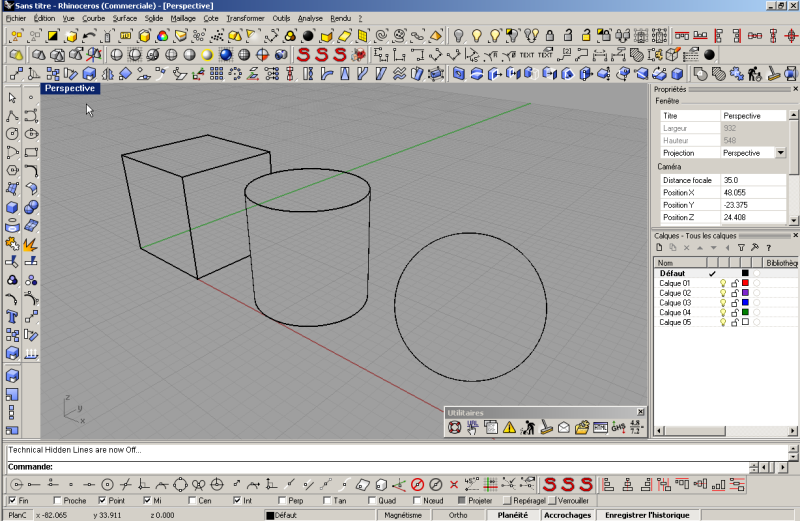Open the RGB color wheel icon
The width and height of the screenshot is (800, 521).
pos(162,36)
